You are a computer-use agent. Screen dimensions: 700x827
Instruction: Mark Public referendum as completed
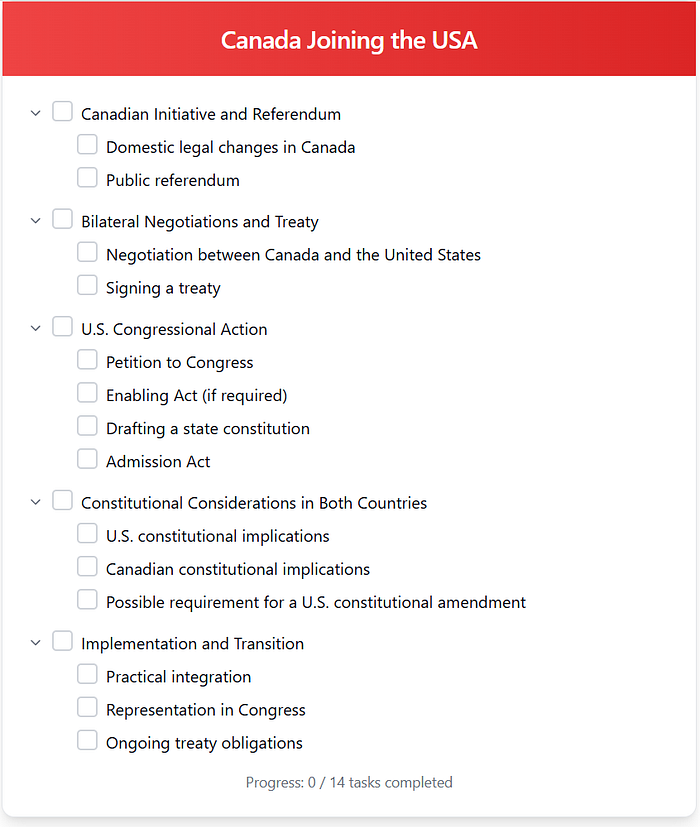tap(87, 178)
